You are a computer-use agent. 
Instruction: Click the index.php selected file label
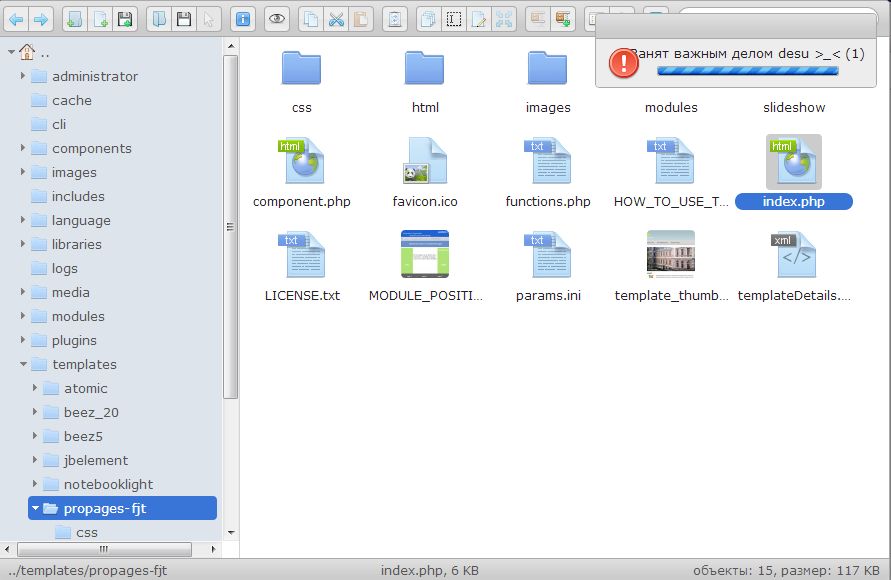[793, 202]
